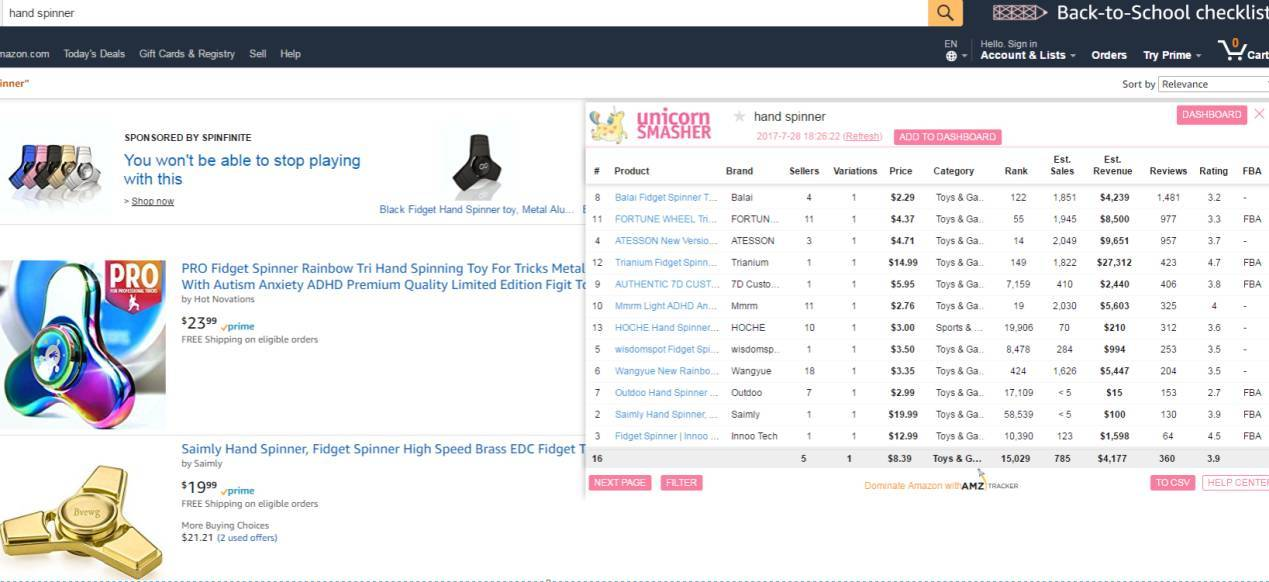This screenshot has height=582, width=1269.
Task: Click the Unicorn Smasher logo
Action: (x=652, y=125)
